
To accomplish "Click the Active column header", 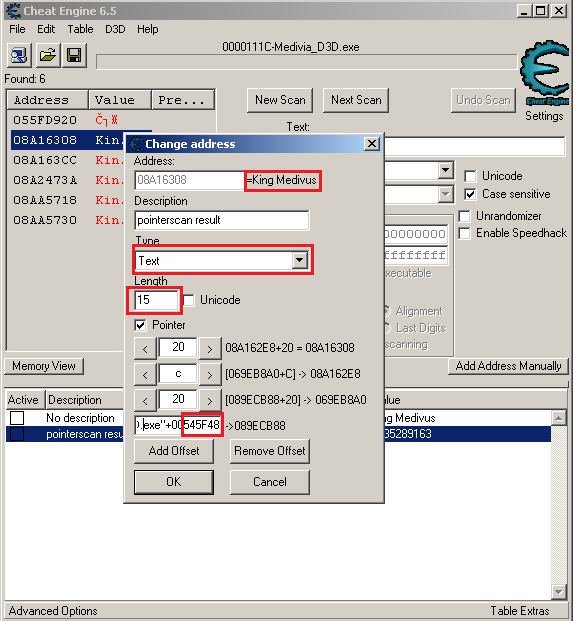I will tap(23, 400).
